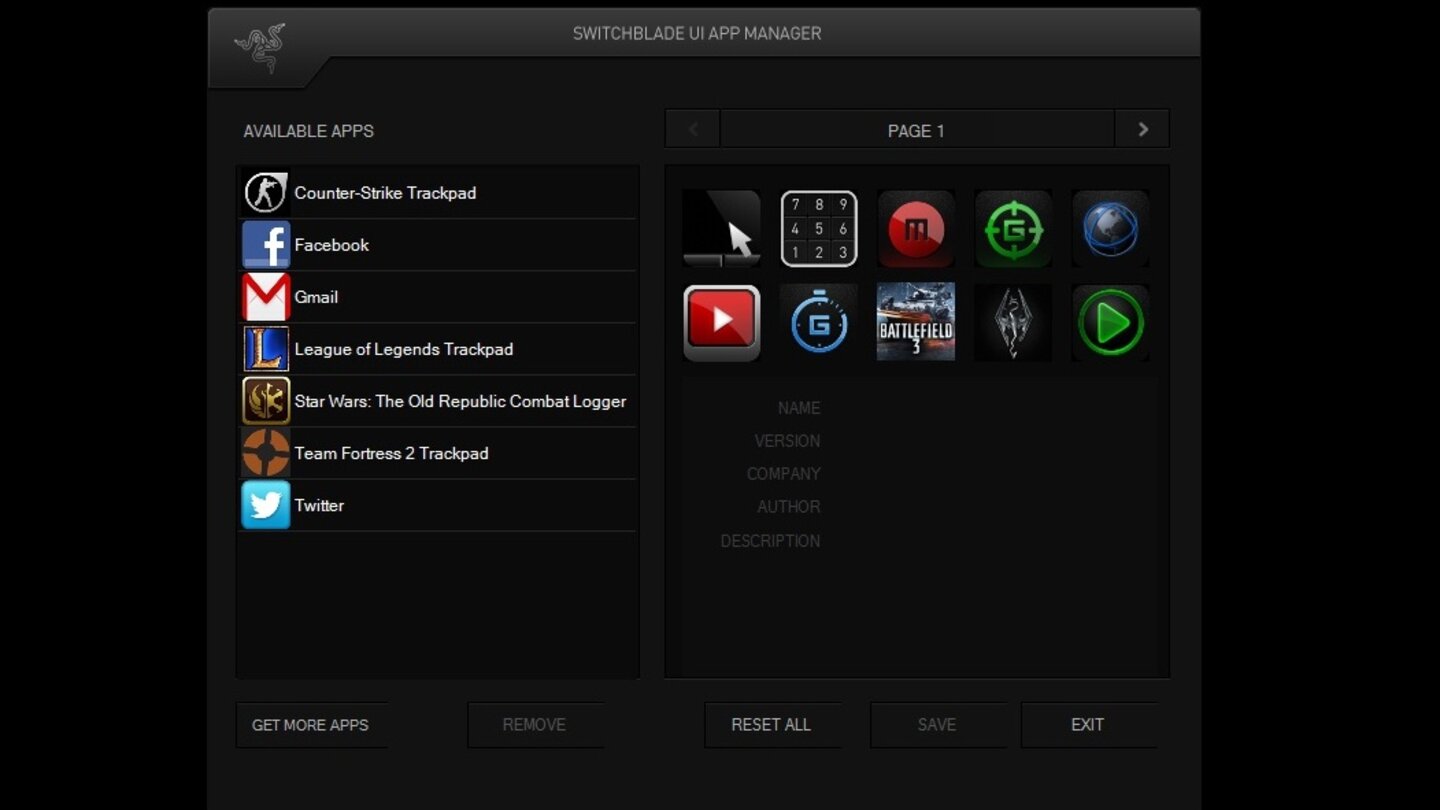Click the Team Fortress 2 icon

[x=266, y=453]
